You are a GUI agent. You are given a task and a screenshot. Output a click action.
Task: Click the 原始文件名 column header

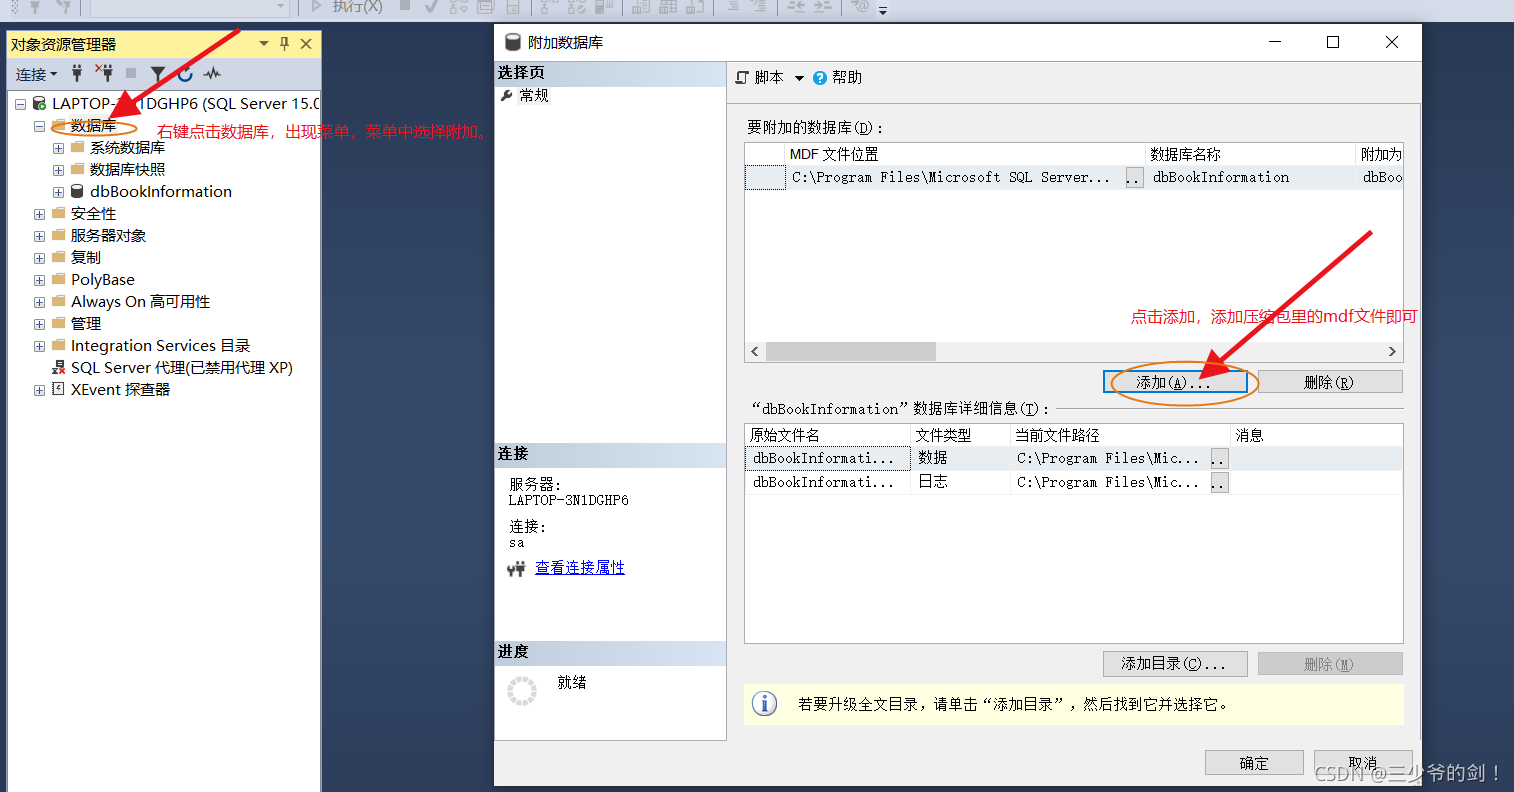[828, 435]
